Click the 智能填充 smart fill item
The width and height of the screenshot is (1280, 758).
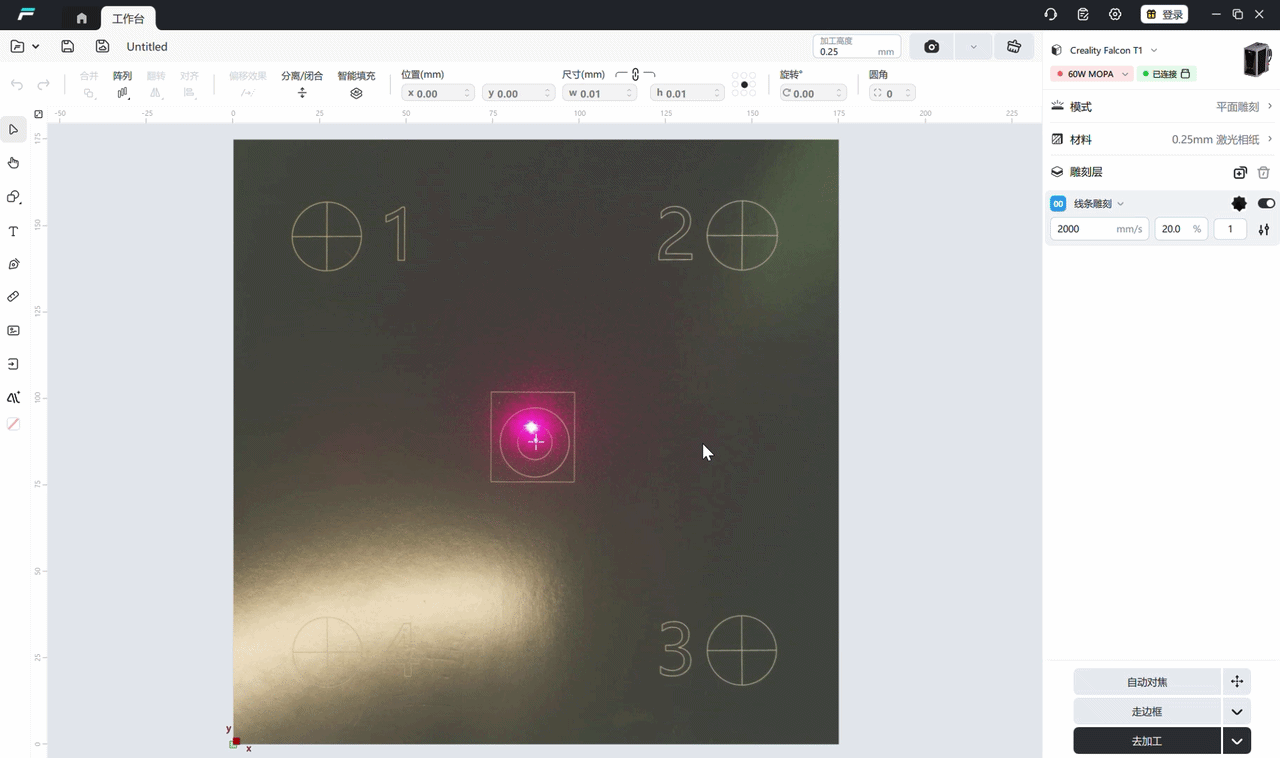click(356, 84)
